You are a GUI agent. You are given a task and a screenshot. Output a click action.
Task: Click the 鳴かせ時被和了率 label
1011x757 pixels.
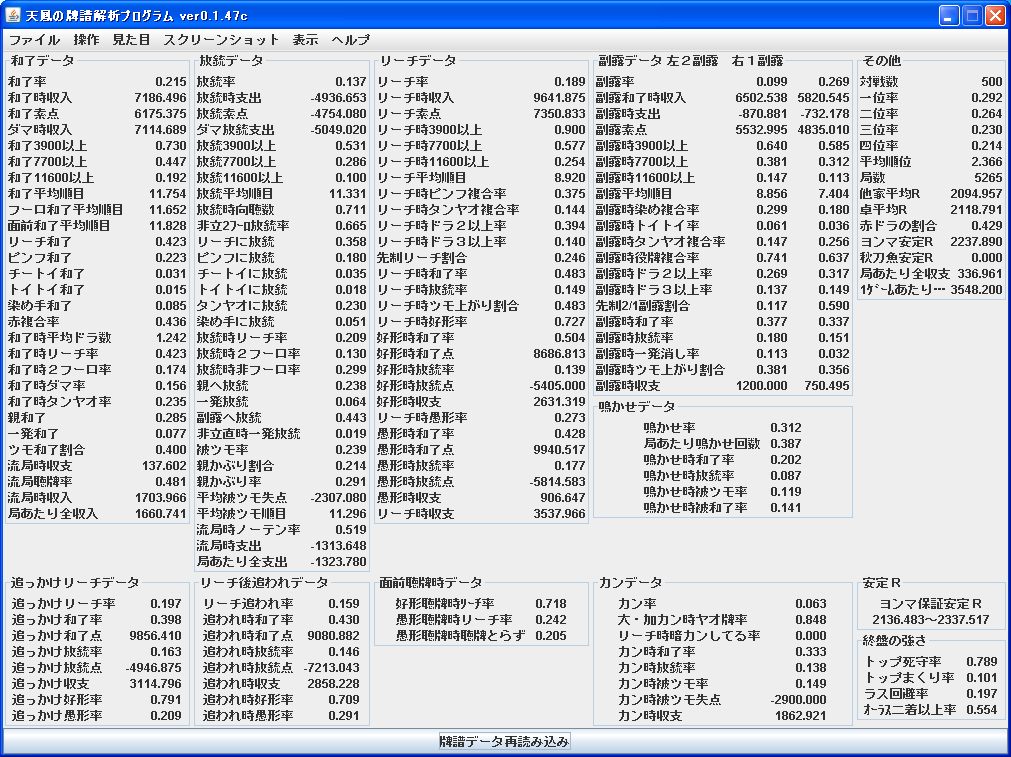[x=695, y=507]
